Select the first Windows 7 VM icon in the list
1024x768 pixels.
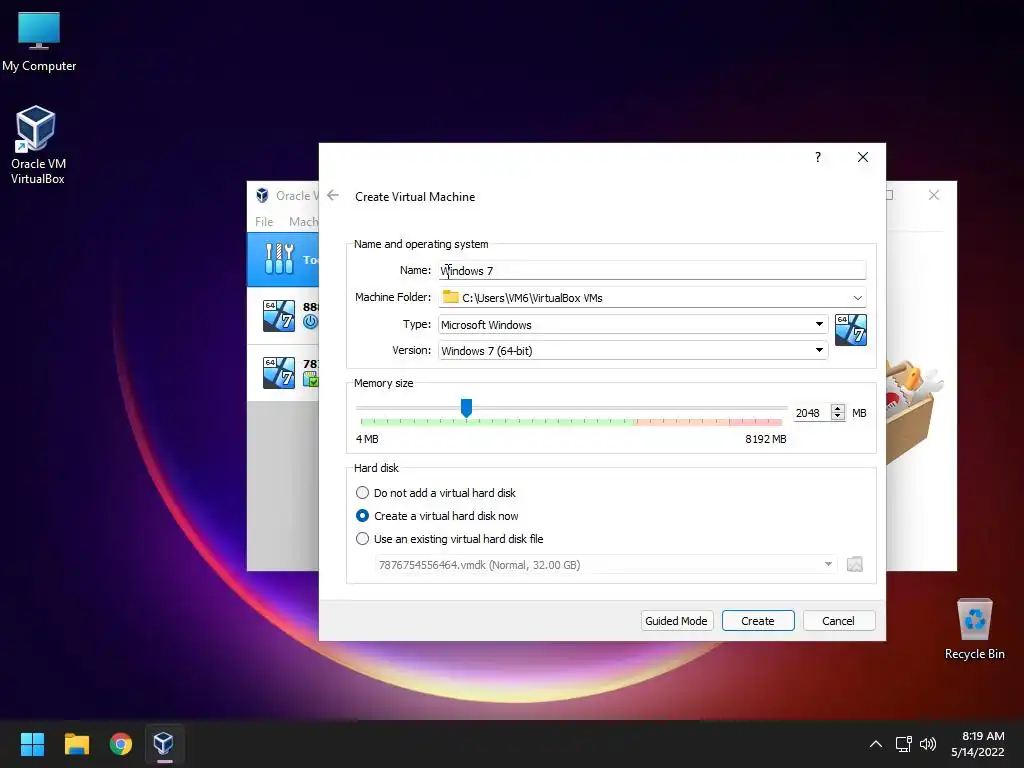click(279, 315)
